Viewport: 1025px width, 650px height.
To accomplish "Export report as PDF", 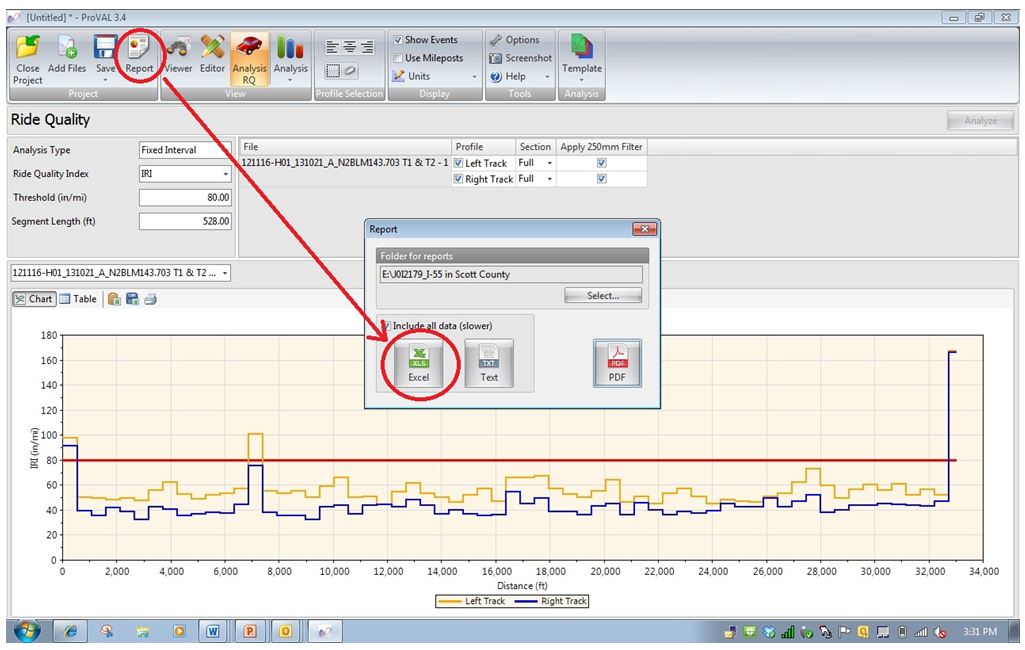I will (x=617, y=363).
